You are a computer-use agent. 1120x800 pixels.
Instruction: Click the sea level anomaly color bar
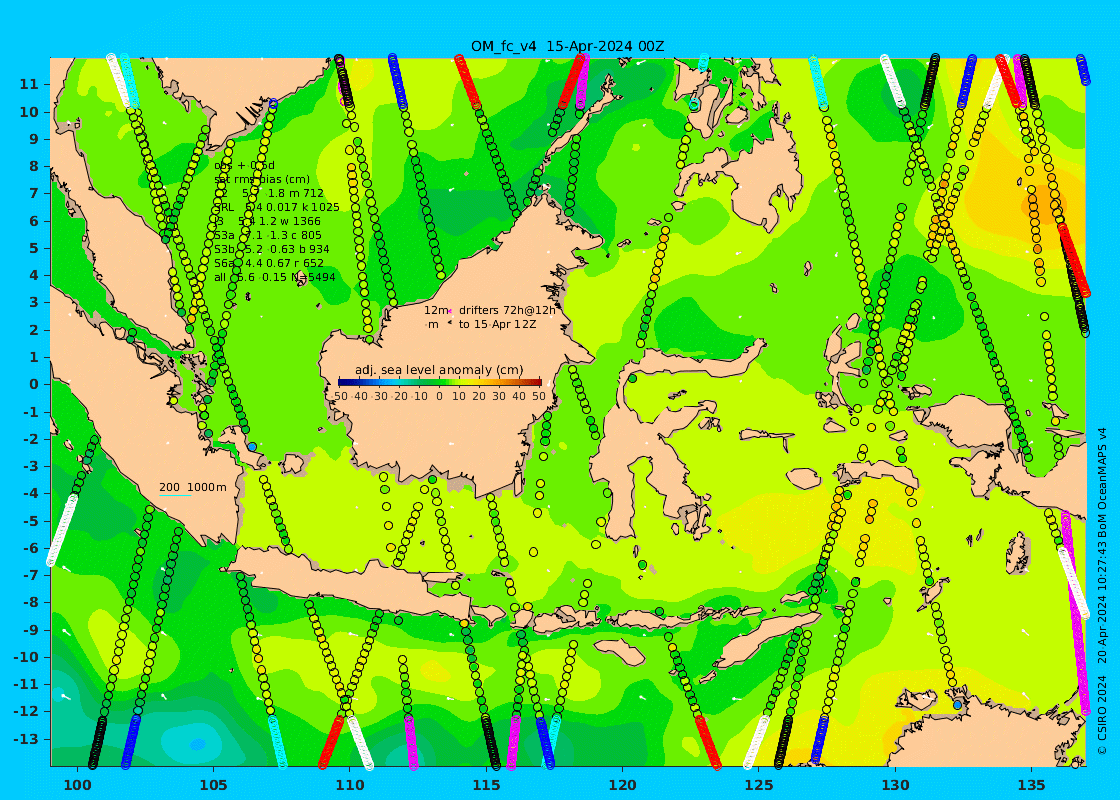point(439,383)
